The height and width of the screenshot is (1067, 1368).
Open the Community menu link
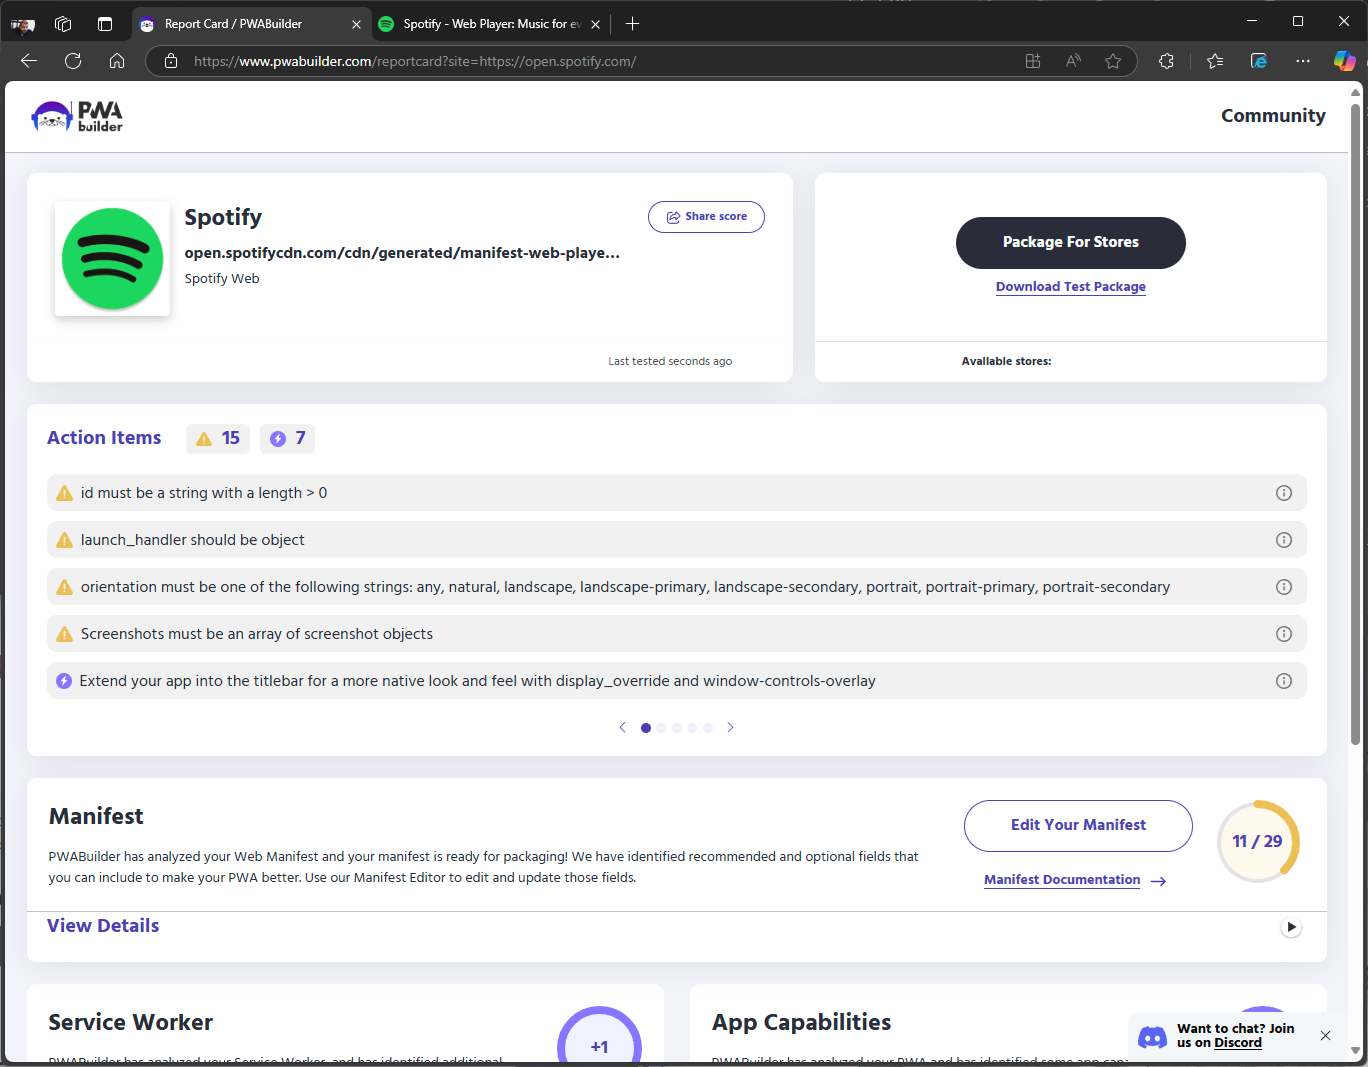[1273, 116]
